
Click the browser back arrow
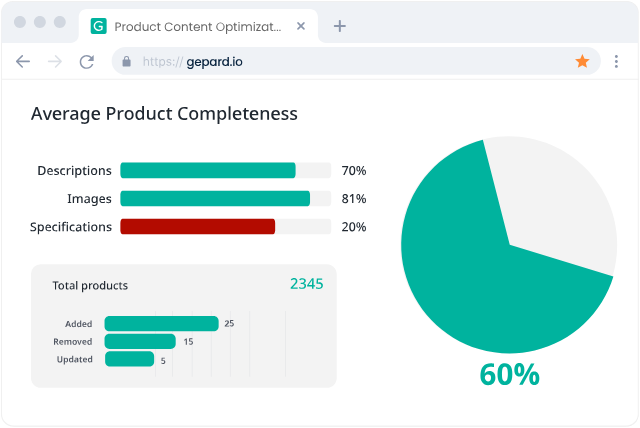pos(23,61)
